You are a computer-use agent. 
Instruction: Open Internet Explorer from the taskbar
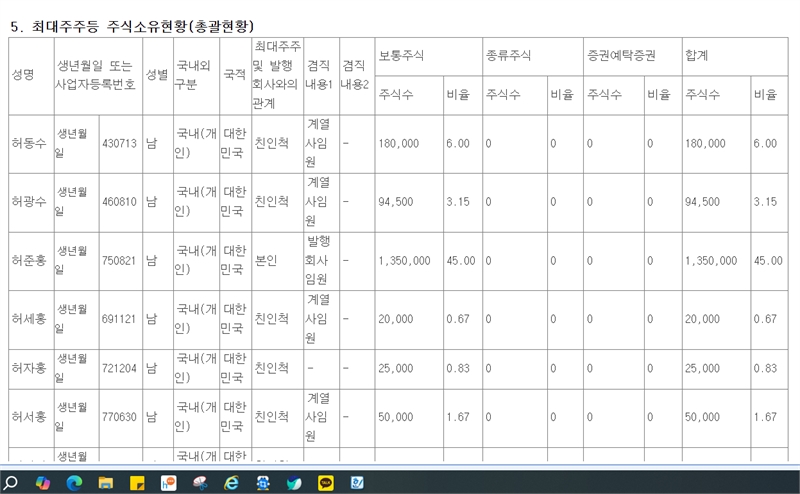(231, 482)
